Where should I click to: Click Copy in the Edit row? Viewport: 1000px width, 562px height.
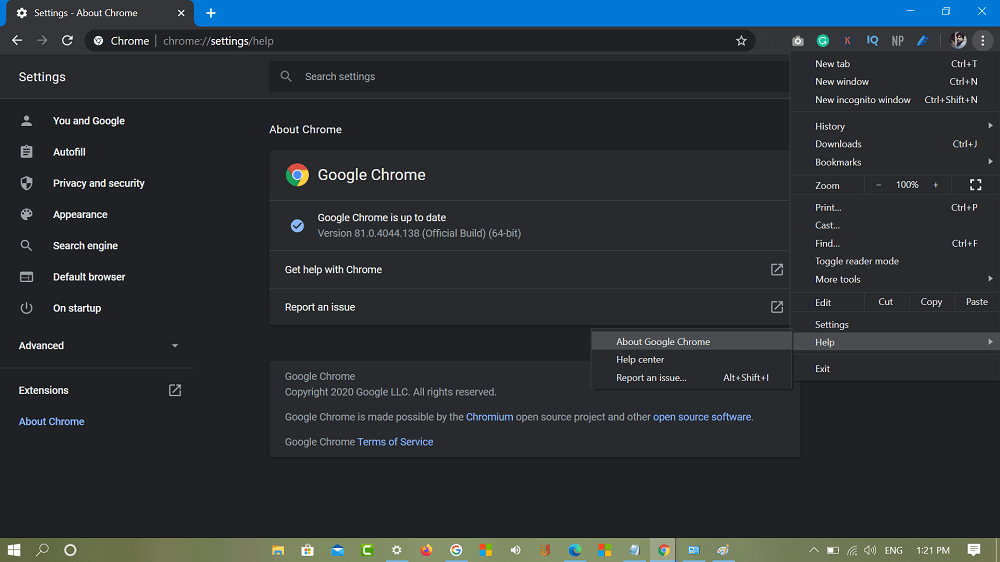tap(930, 302)
